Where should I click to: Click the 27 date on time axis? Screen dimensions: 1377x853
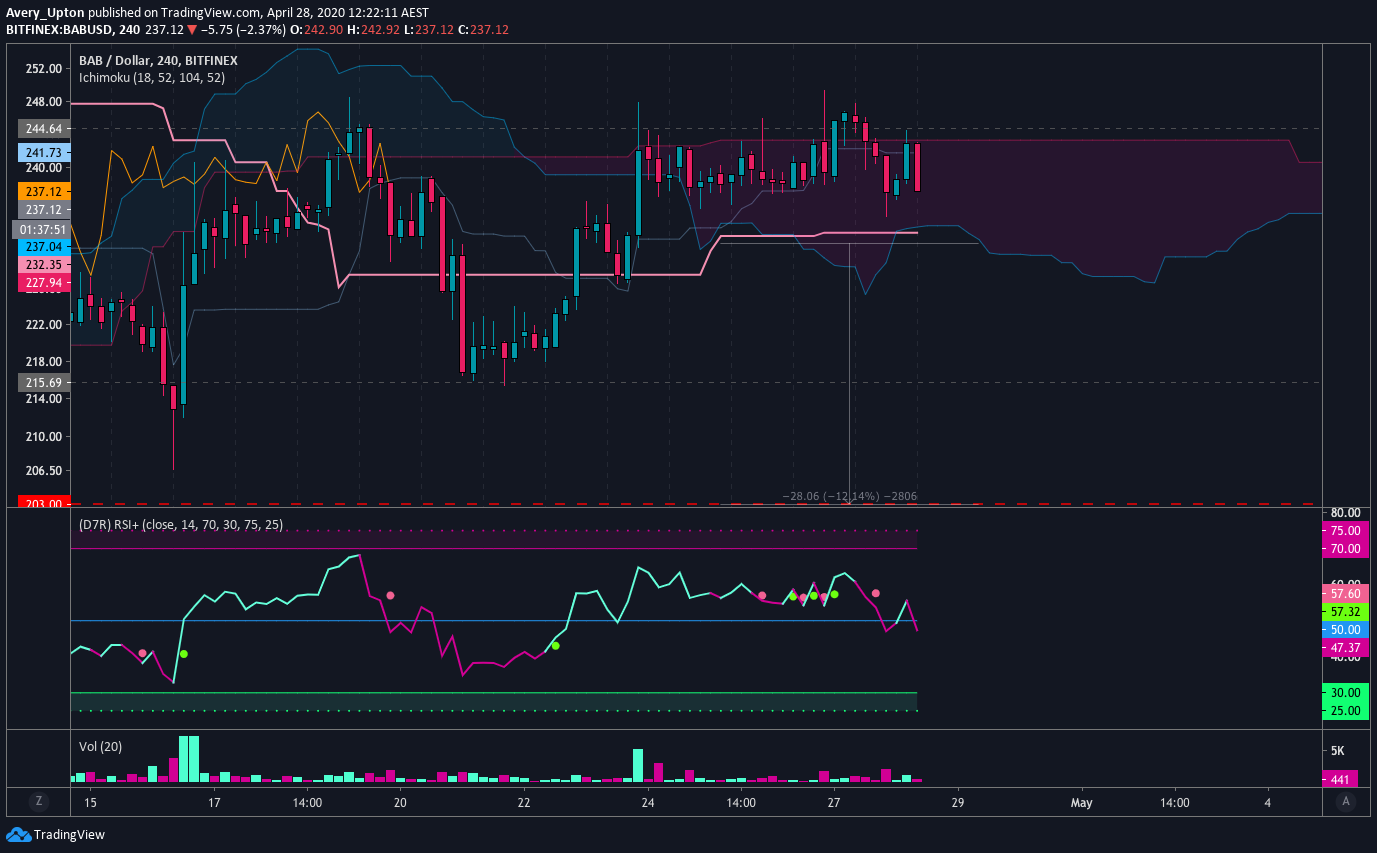click(834, 802)
